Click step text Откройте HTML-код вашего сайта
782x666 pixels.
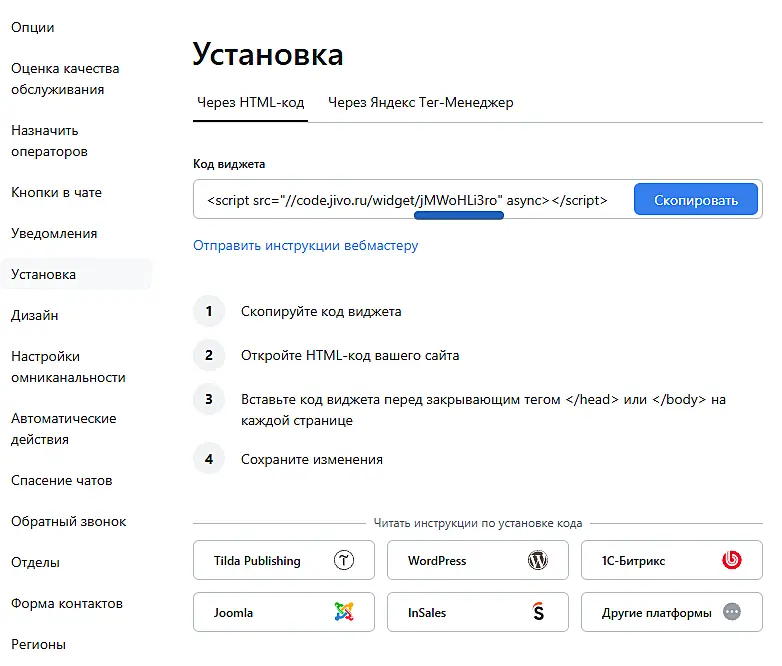point(350,355)
